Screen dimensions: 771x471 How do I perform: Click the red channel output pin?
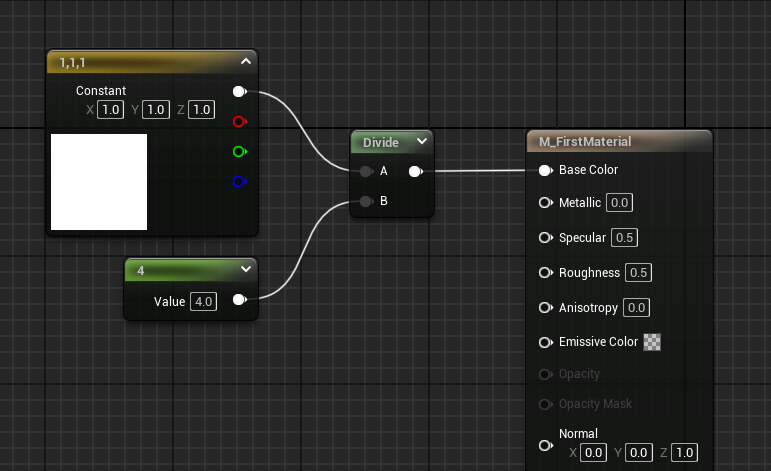pyautogui.click(x=239, y=121)
